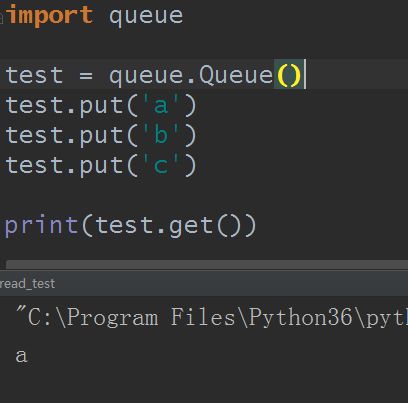Click the 'c' string literal in put
The image size is (408, 403).
pos(161,165)
